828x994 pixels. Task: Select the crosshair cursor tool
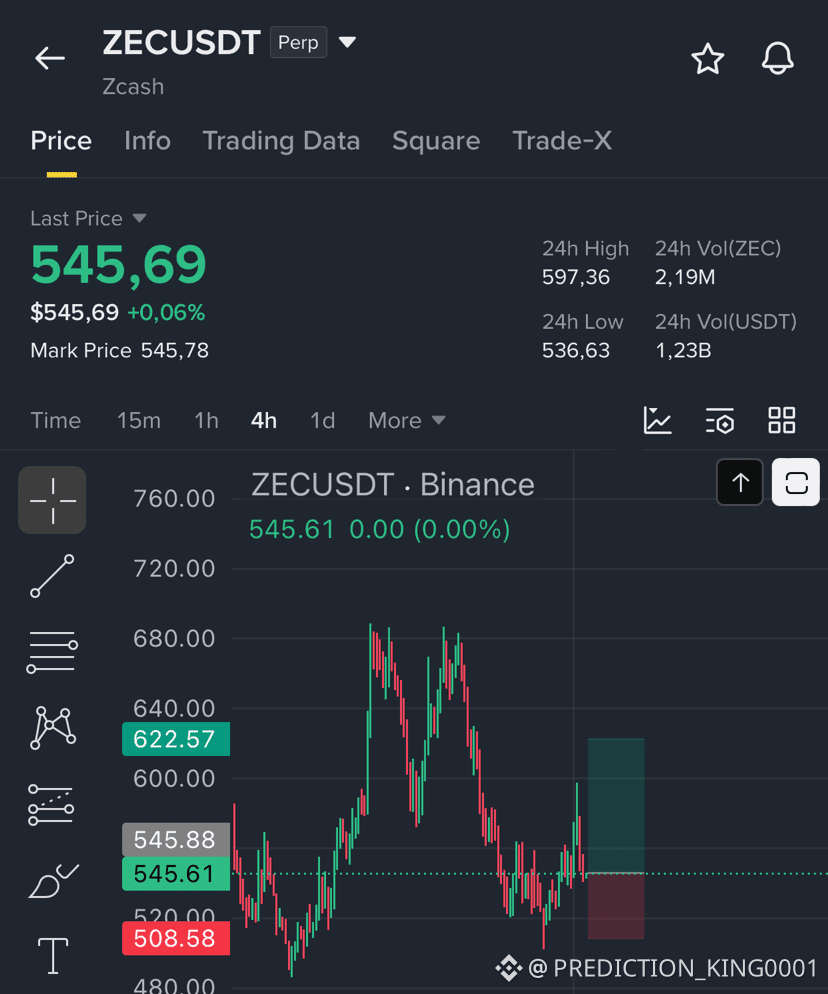[52, 500]
